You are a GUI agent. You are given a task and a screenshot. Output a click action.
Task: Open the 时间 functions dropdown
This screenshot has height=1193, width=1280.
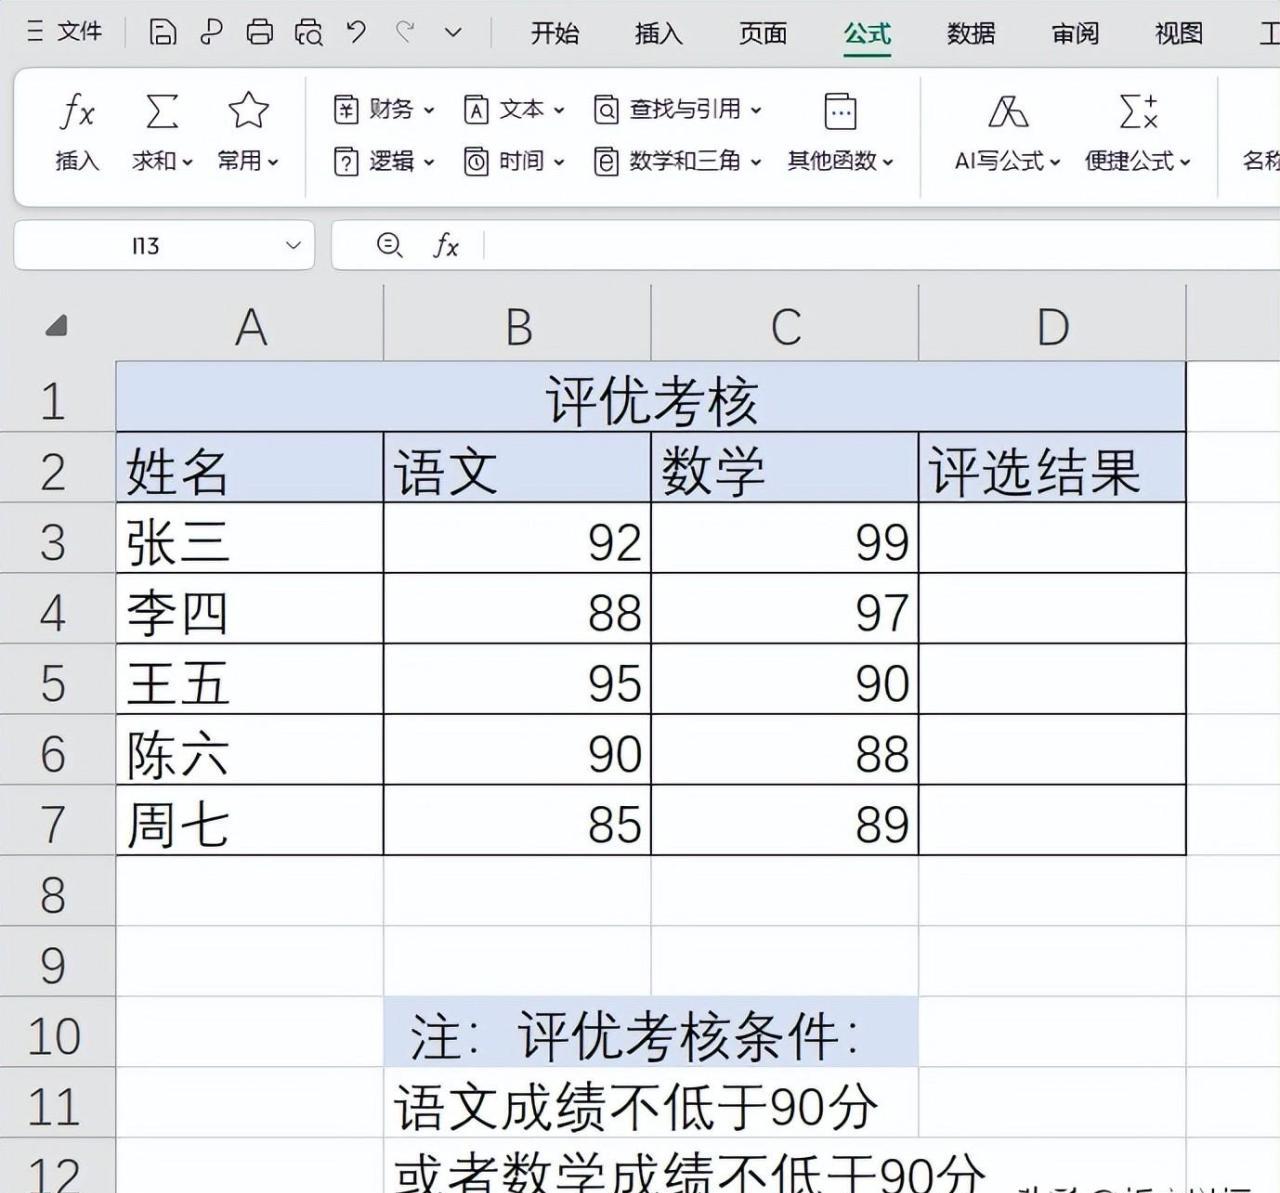point(514,161)
